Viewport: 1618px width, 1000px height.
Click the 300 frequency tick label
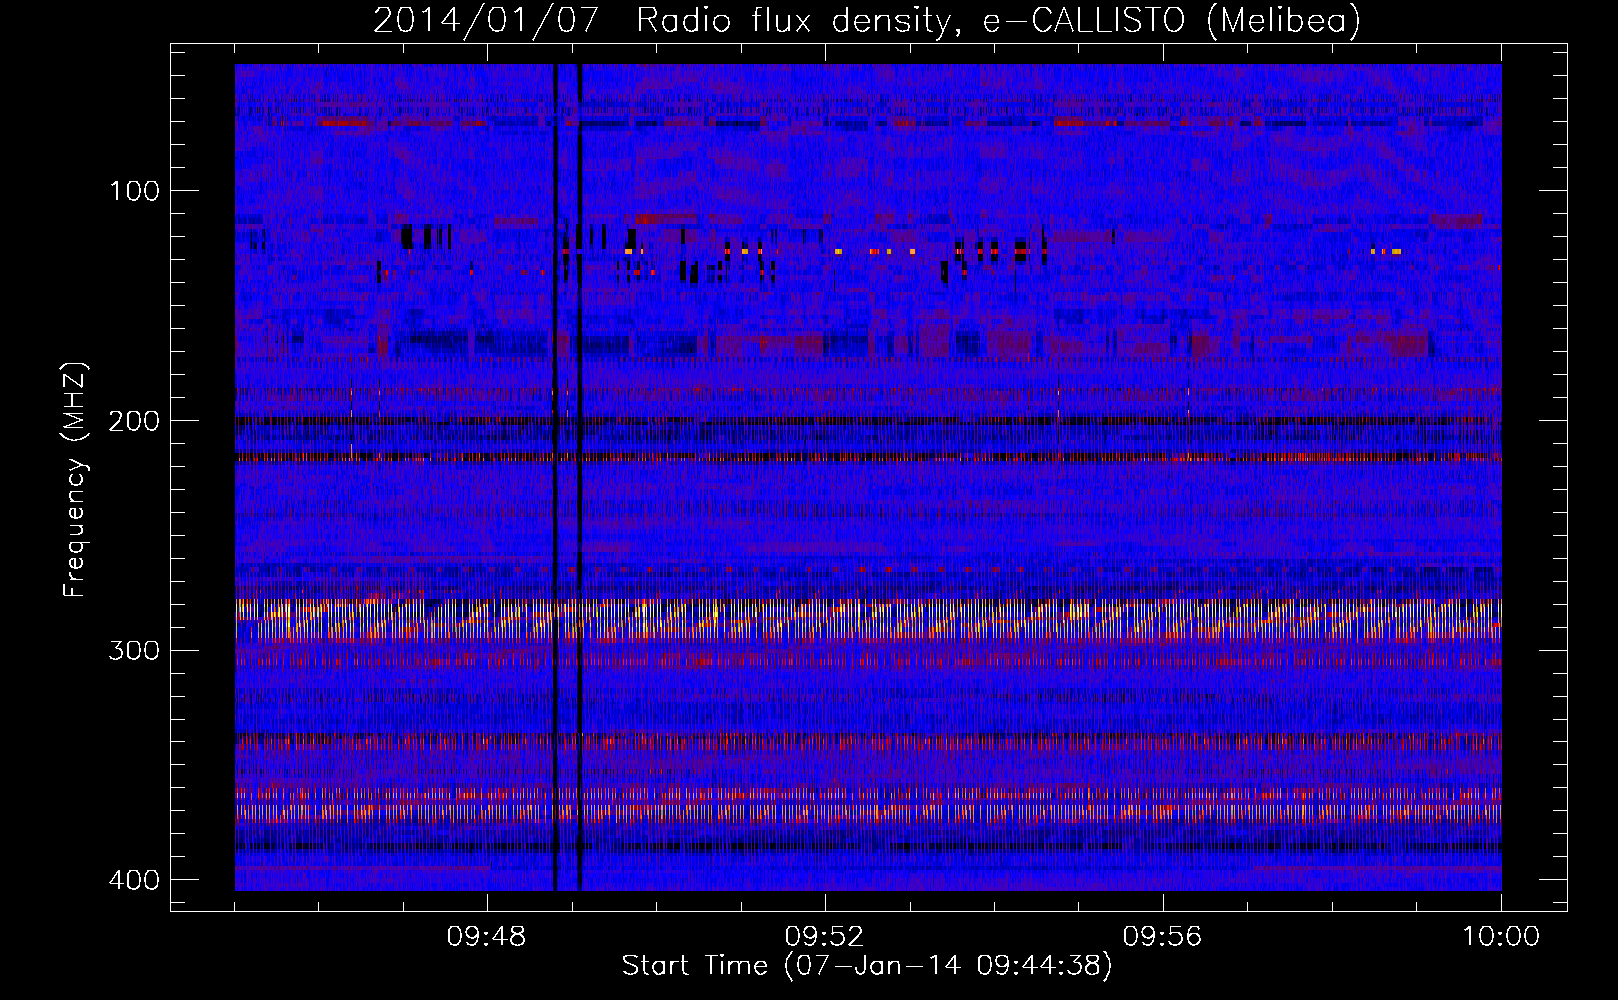coord(134,651)
